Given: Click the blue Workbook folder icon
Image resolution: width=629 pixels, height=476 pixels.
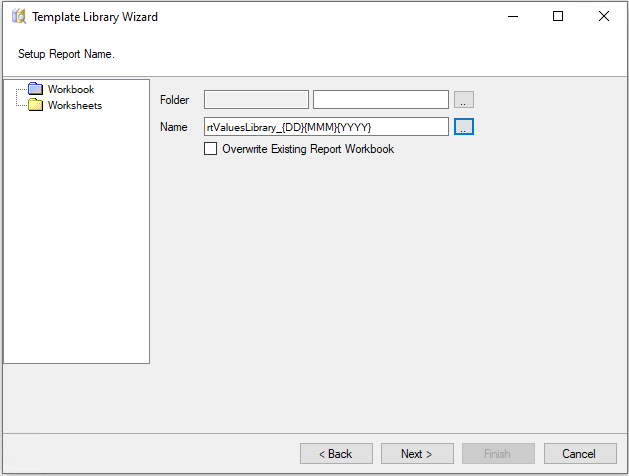Looking at the screenshot, I should (35, 88).
